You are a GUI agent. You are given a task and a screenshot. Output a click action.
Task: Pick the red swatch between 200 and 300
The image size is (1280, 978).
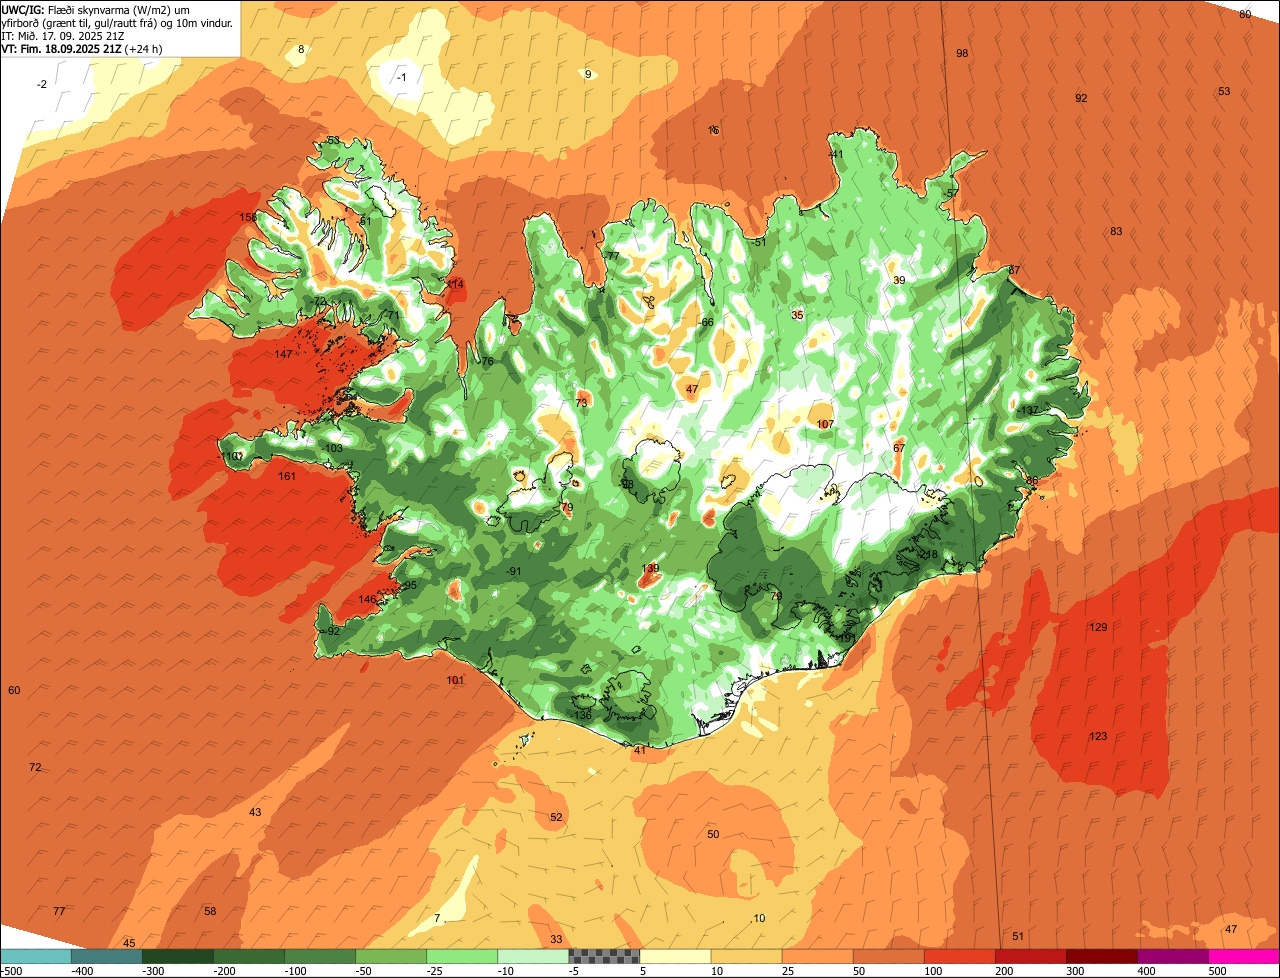pyautogui.click(x=1030, y=956)
